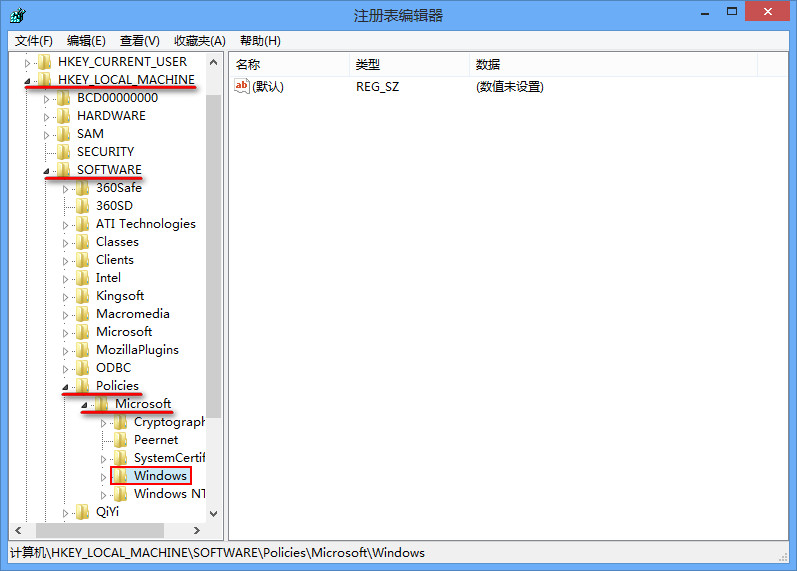Expand the Windows NT key
This screenshot has width=797, height=571.
pyautogui.click(x=104, y=494)
